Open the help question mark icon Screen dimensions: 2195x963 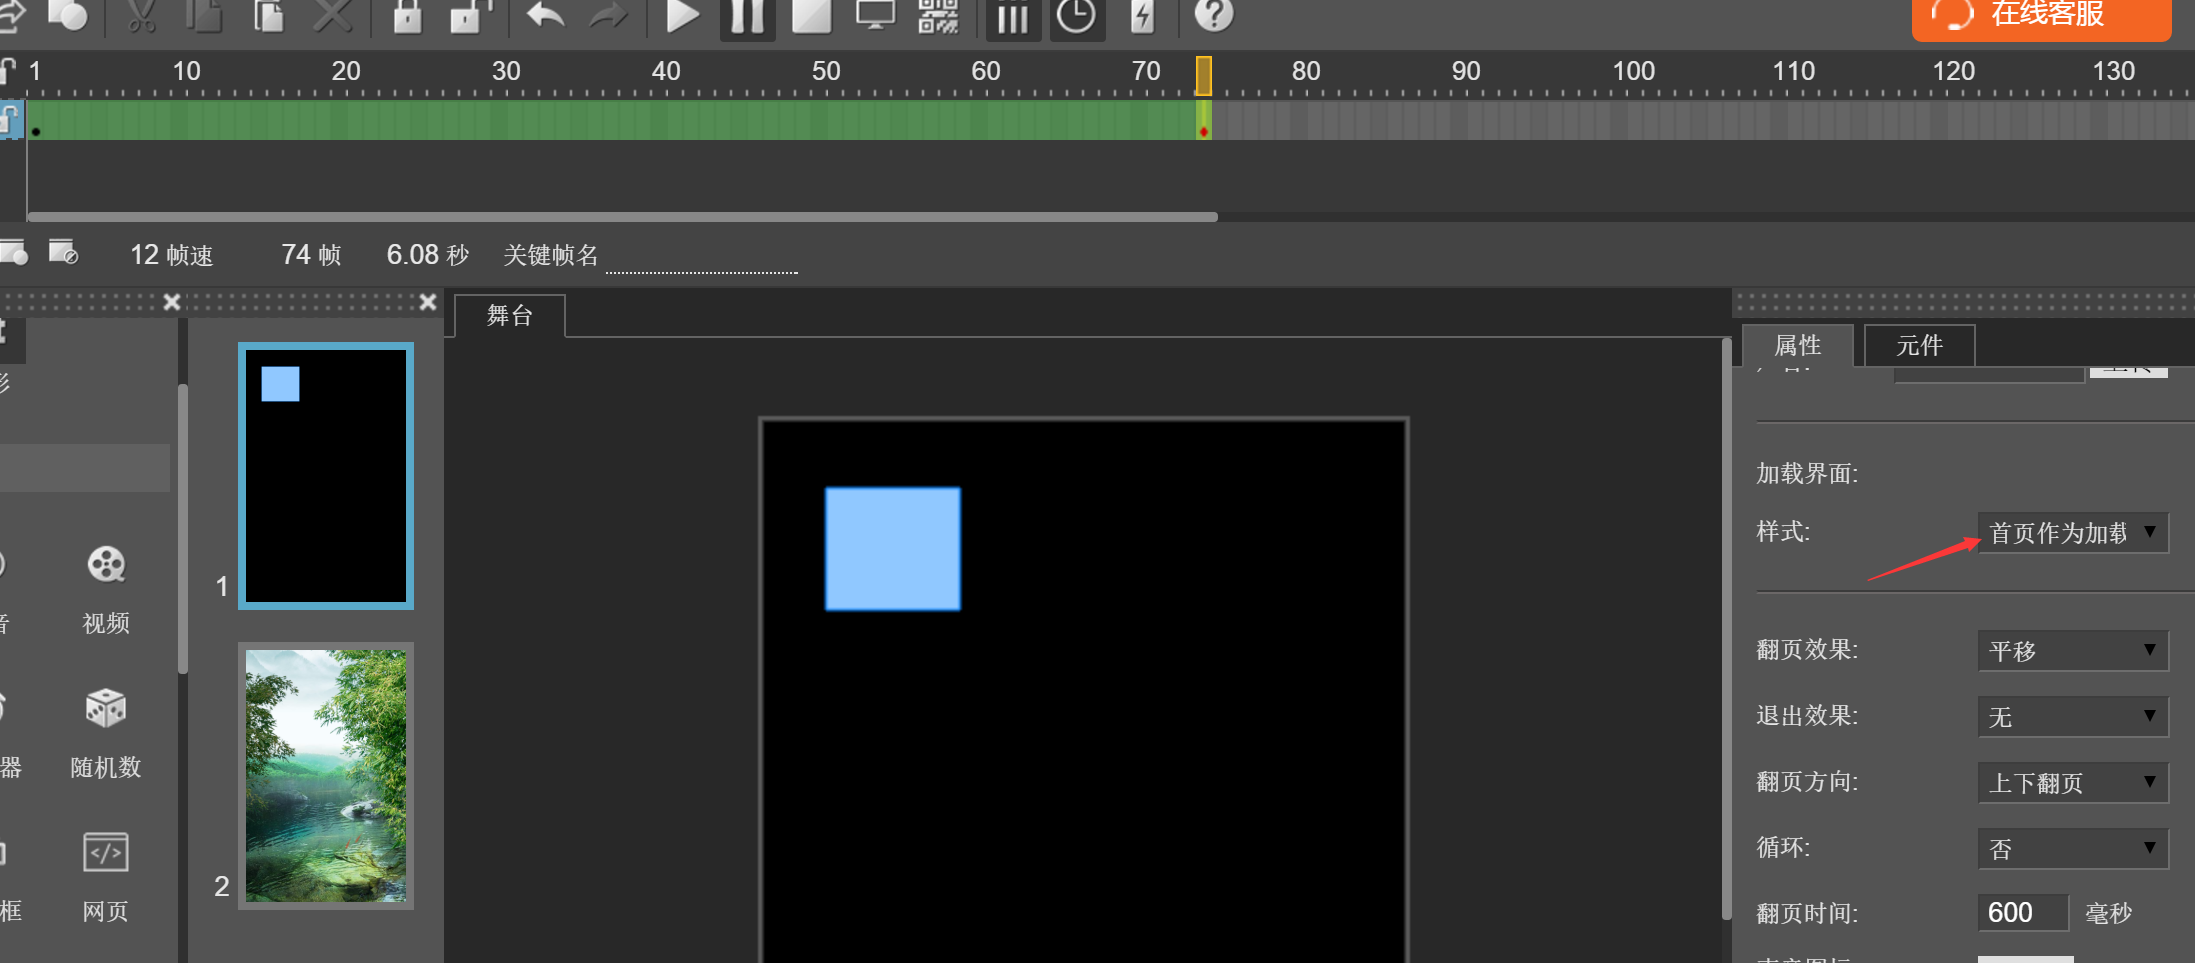pyautogui.click(x=1214, y=15)
